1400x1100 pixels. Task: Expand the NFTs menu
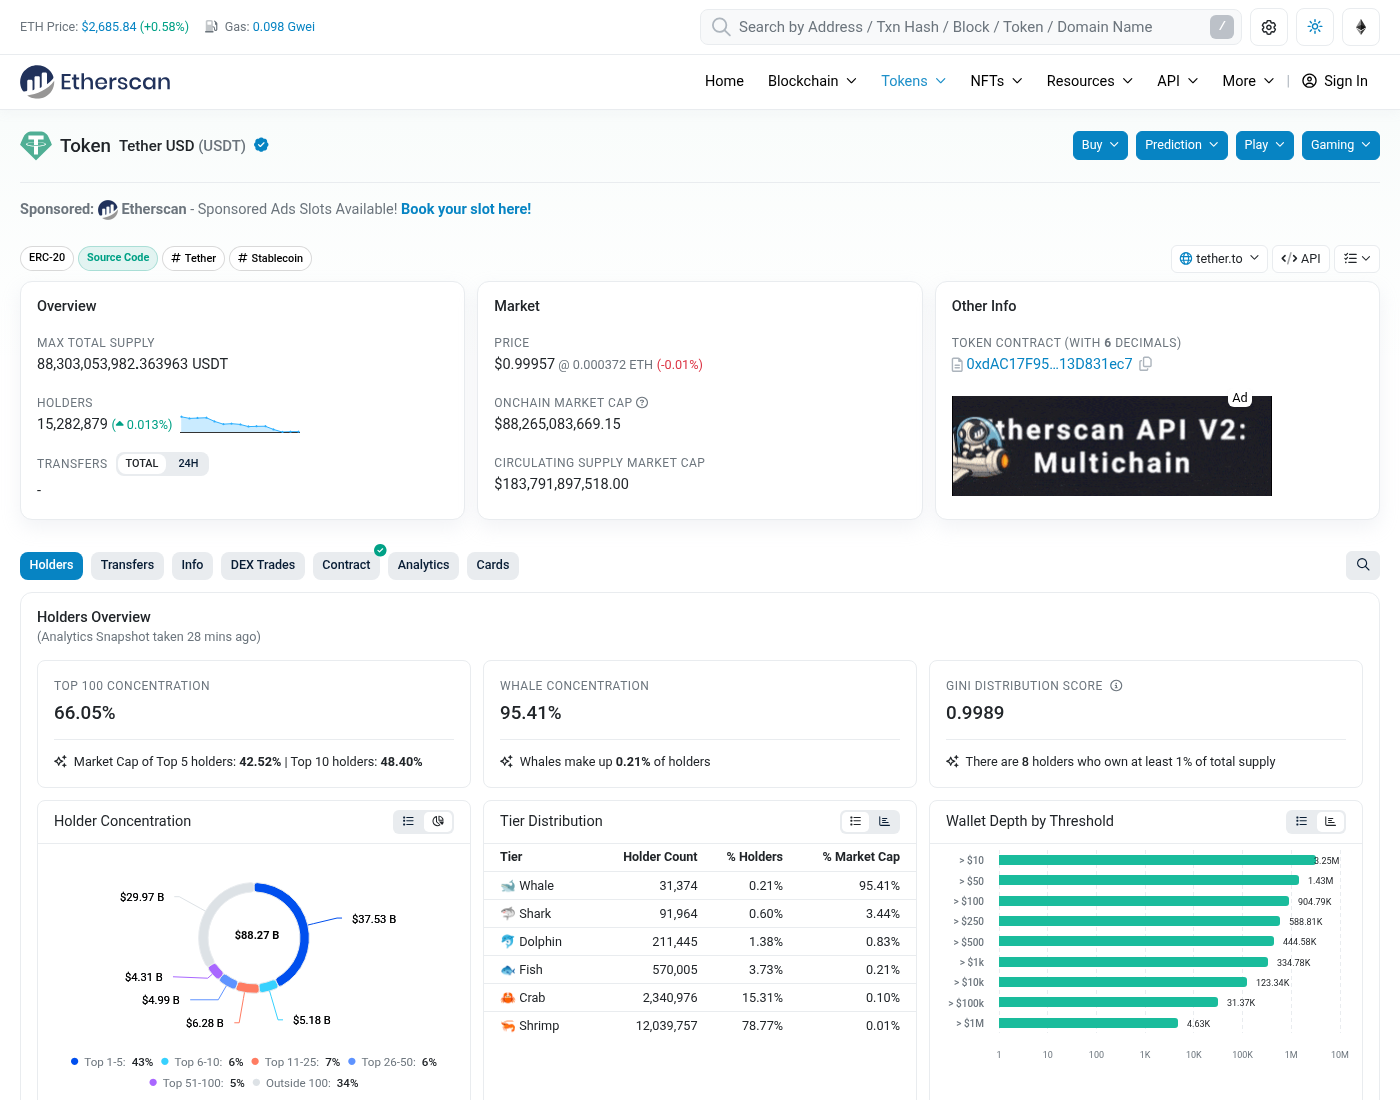click(x=996, y=81)
